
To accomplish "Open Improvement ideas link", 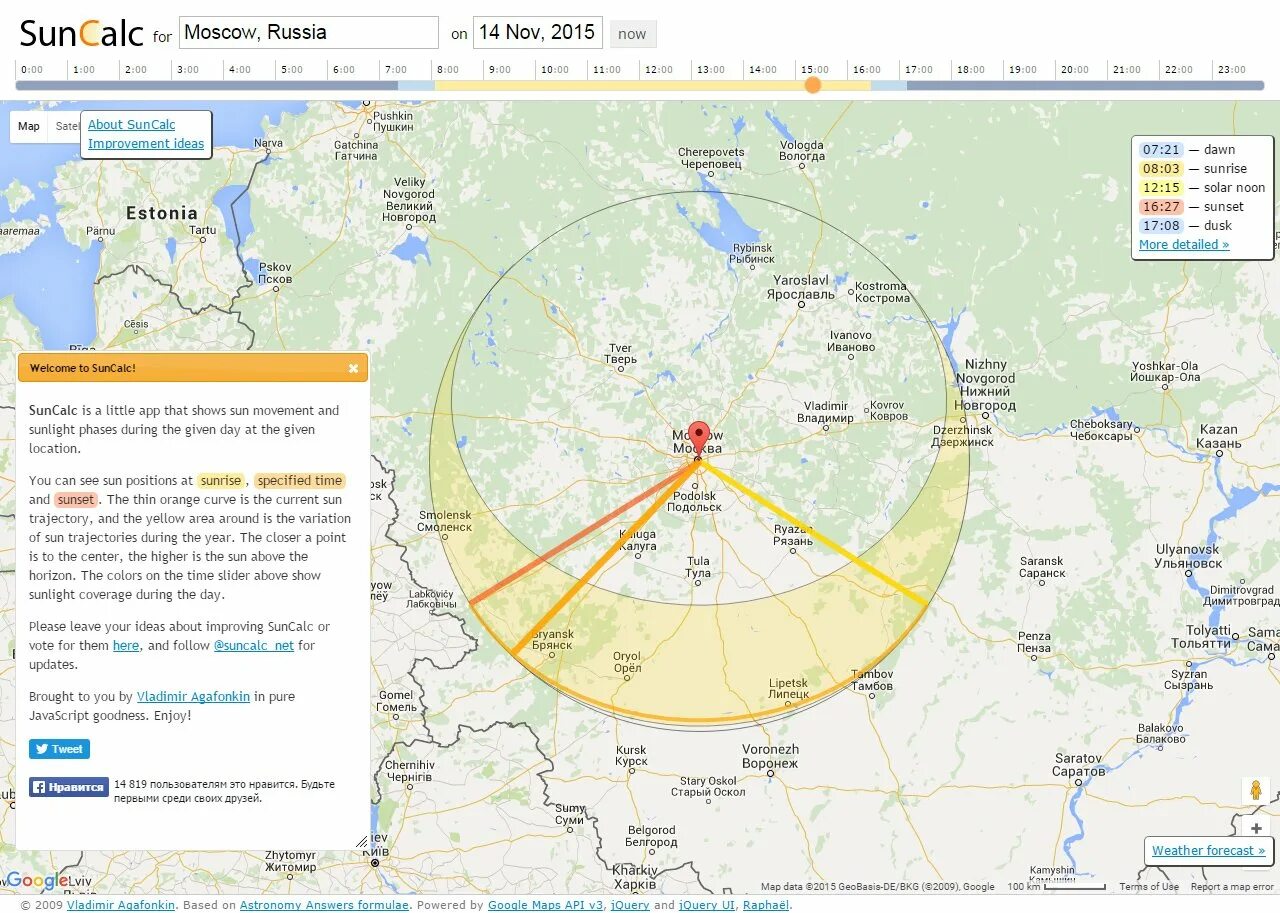I will [x=146, y=144].
